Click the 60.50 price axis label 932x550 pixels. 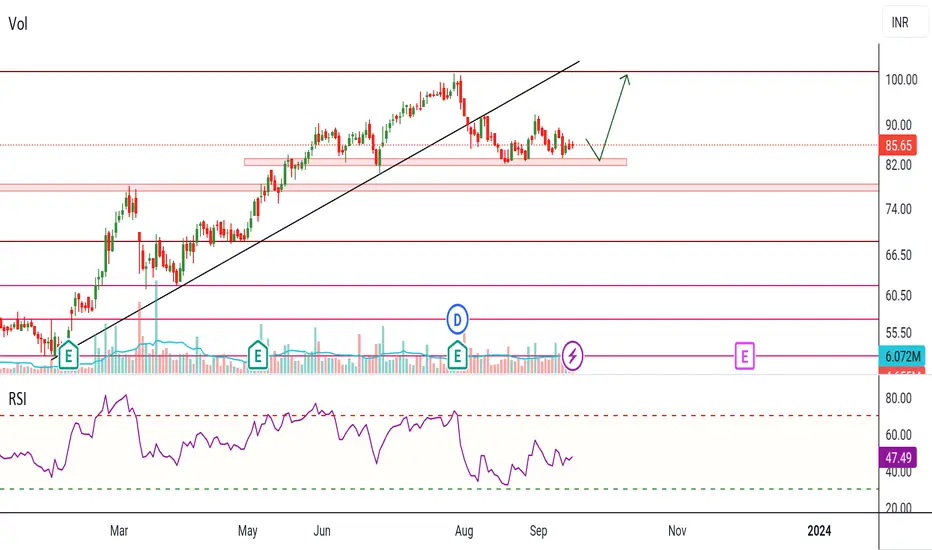tap(898, 295)
